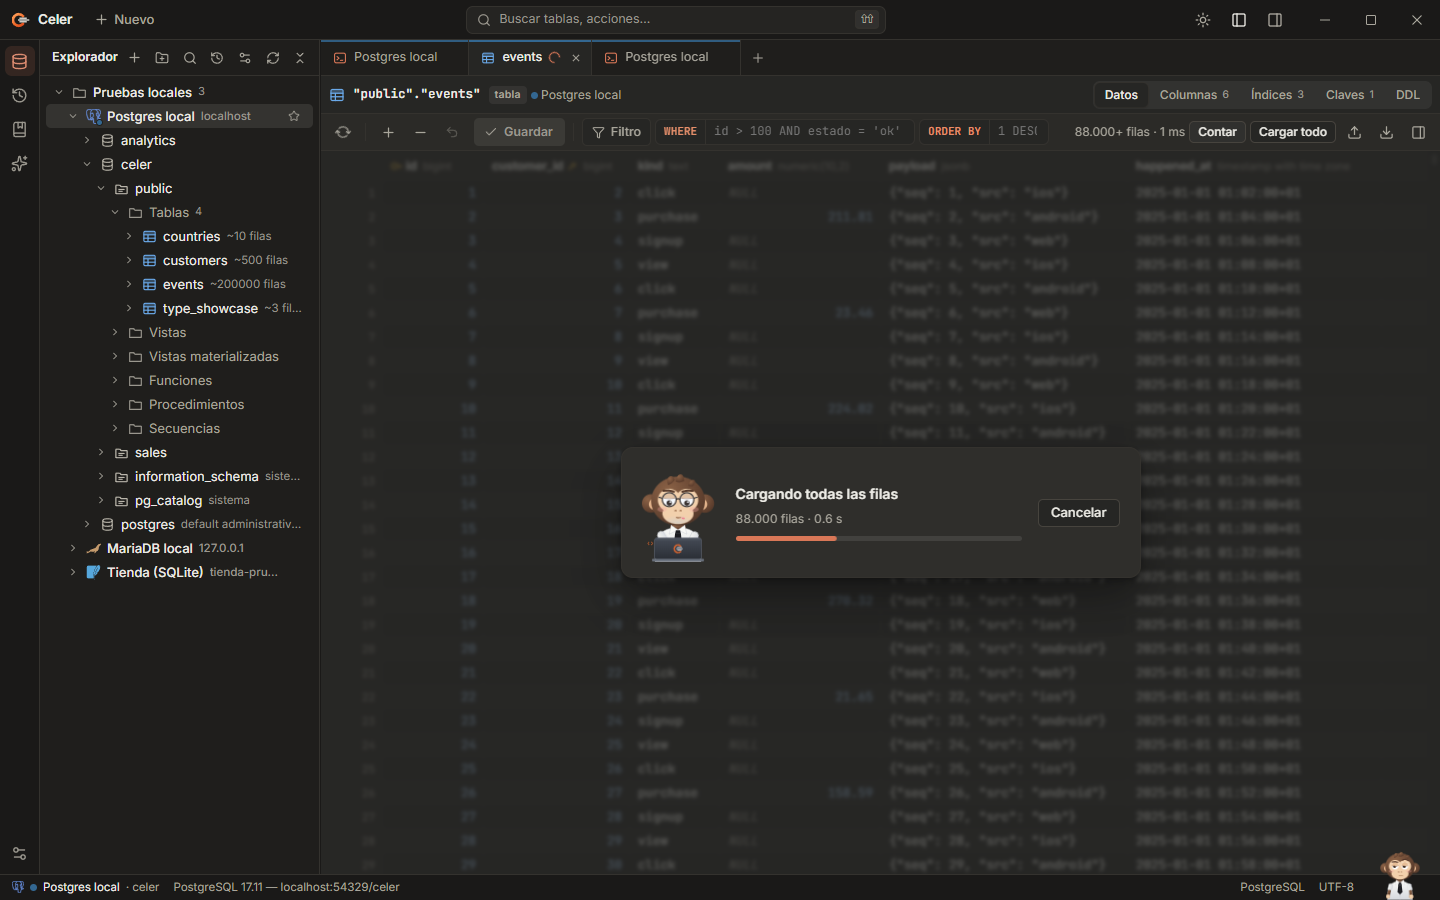This screenshot has height=900, width=1440.
Task: Click Postgres local in status bar
Action: click(80, 887)
